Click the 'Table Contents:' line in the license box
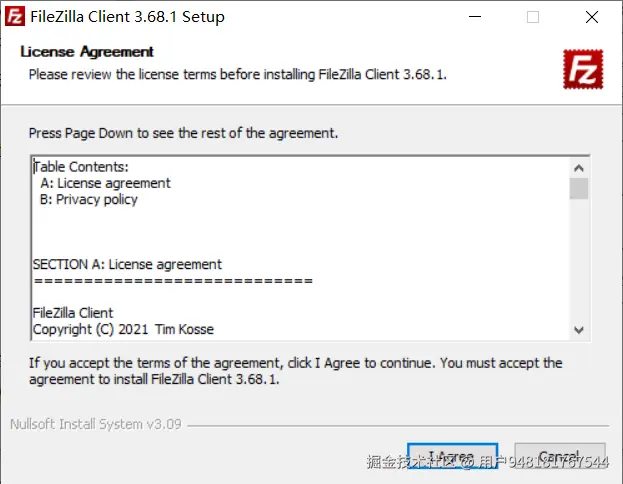Viewport: 623px width, 484px height. 82,167
